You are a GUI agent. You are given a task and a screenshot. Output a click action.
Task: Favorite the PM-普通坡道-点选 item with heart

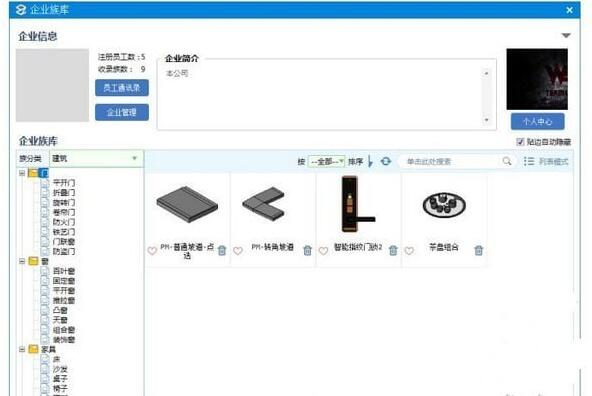pos(152,251)
